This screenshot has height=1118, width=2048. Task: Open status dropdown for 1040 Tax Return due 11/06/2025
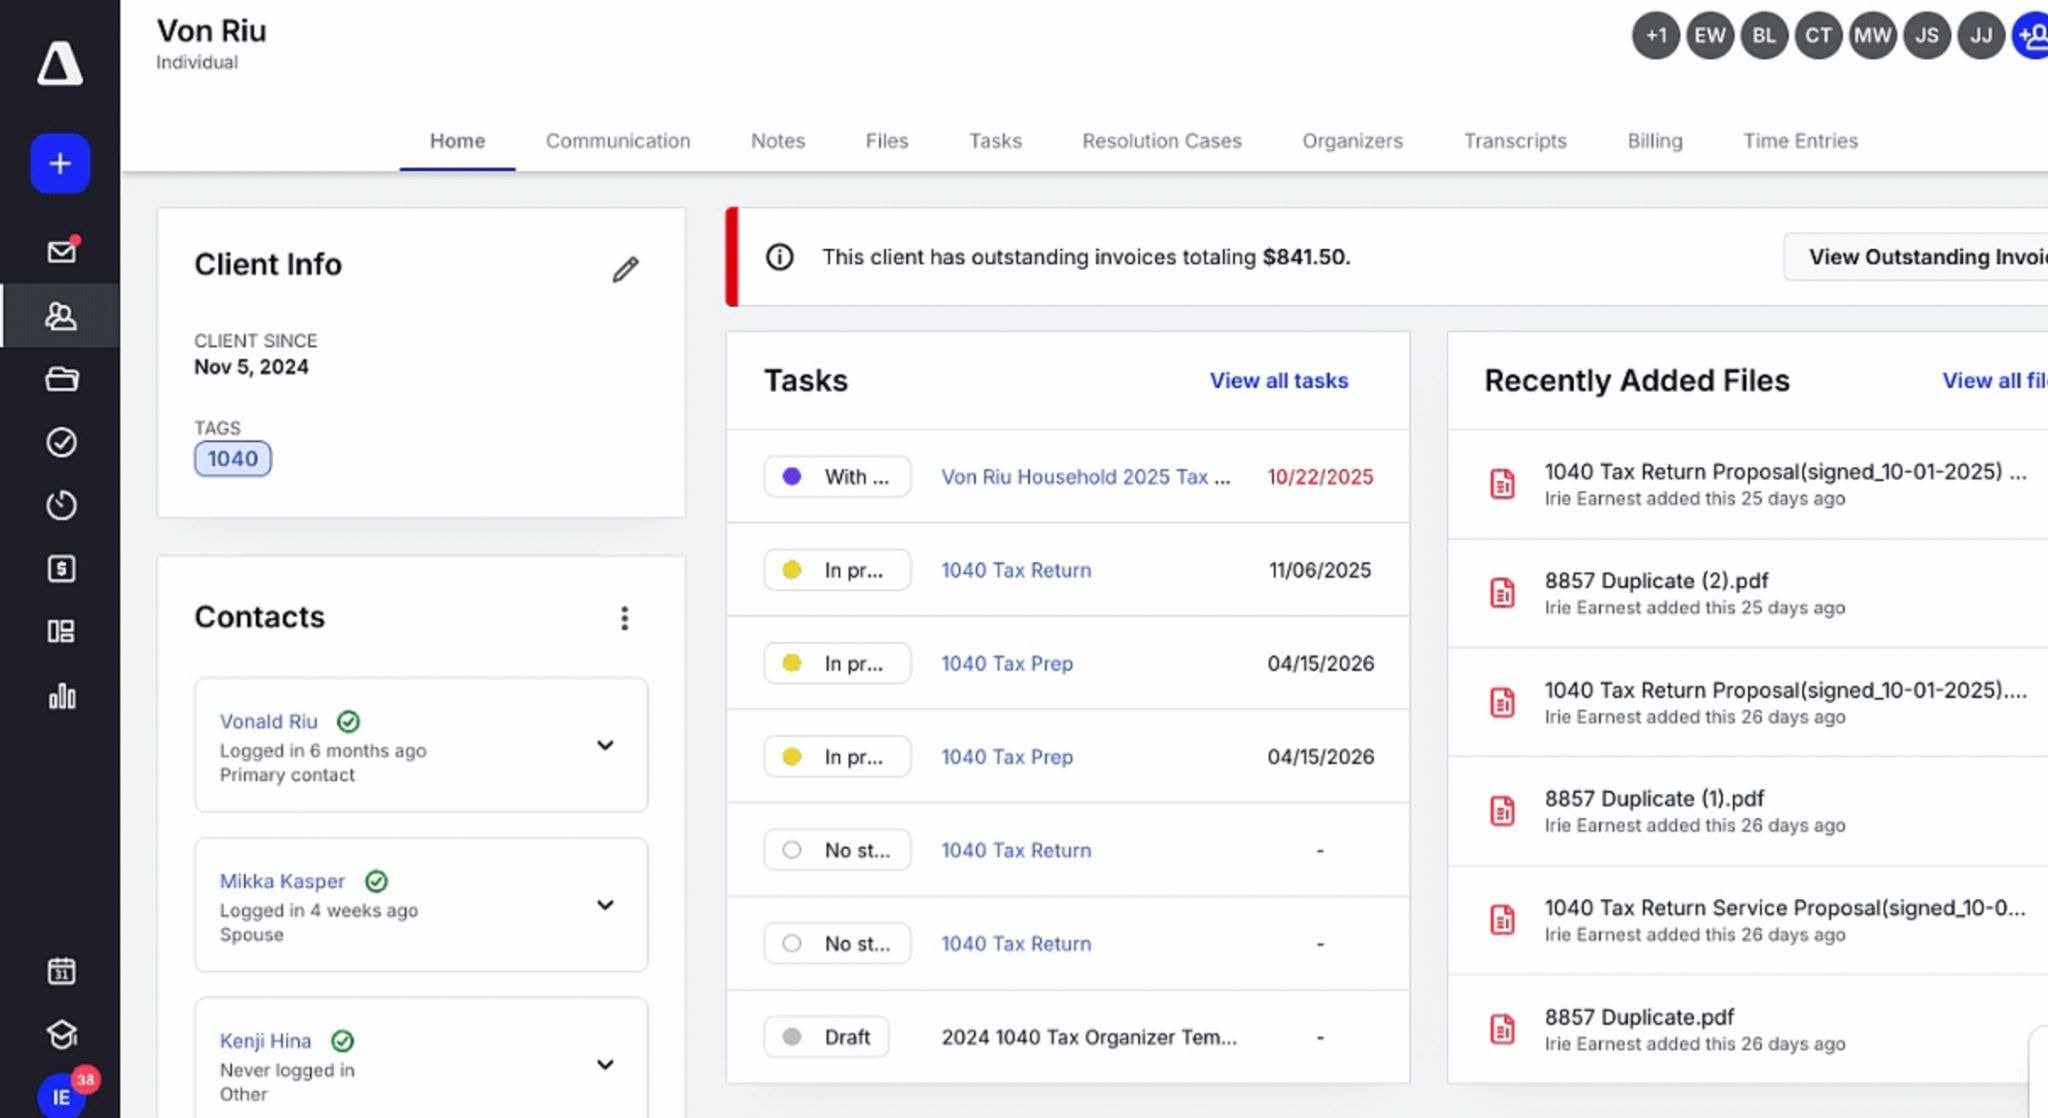[x=837, y=570]
